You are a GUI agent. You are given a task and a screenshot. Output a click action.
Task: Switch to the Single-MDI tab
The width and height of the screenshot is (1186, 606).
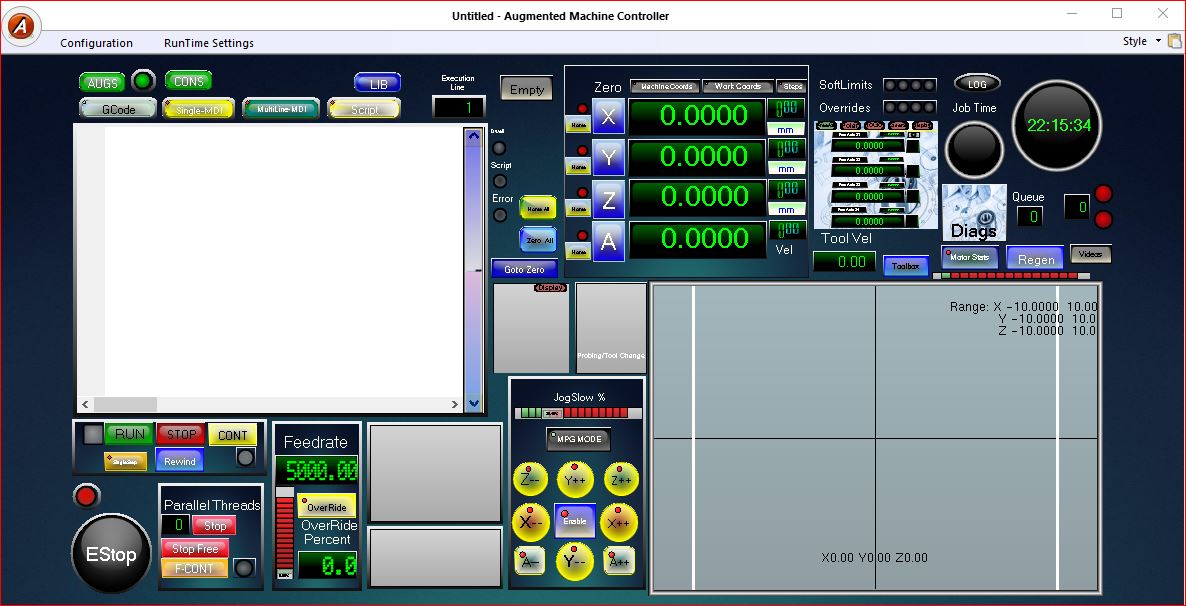point(198,109)
